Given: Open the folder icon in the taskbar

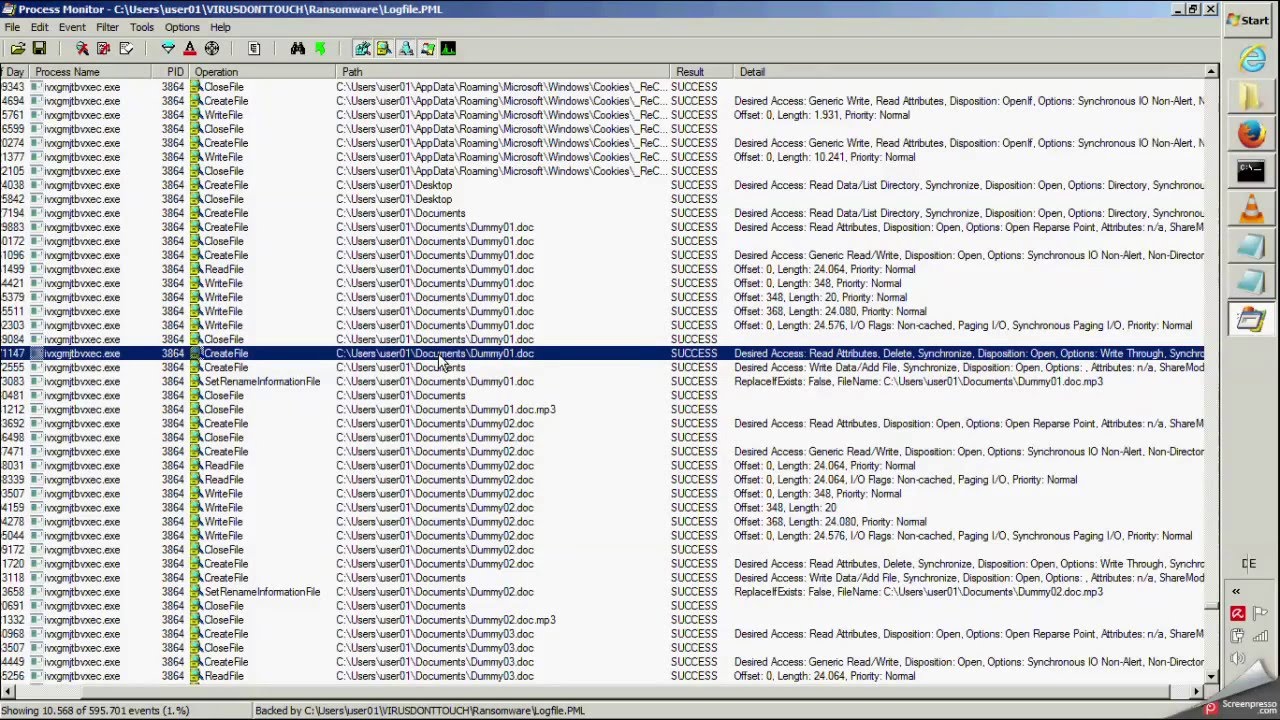Looking at the screenshot, I should [1251, 97].
